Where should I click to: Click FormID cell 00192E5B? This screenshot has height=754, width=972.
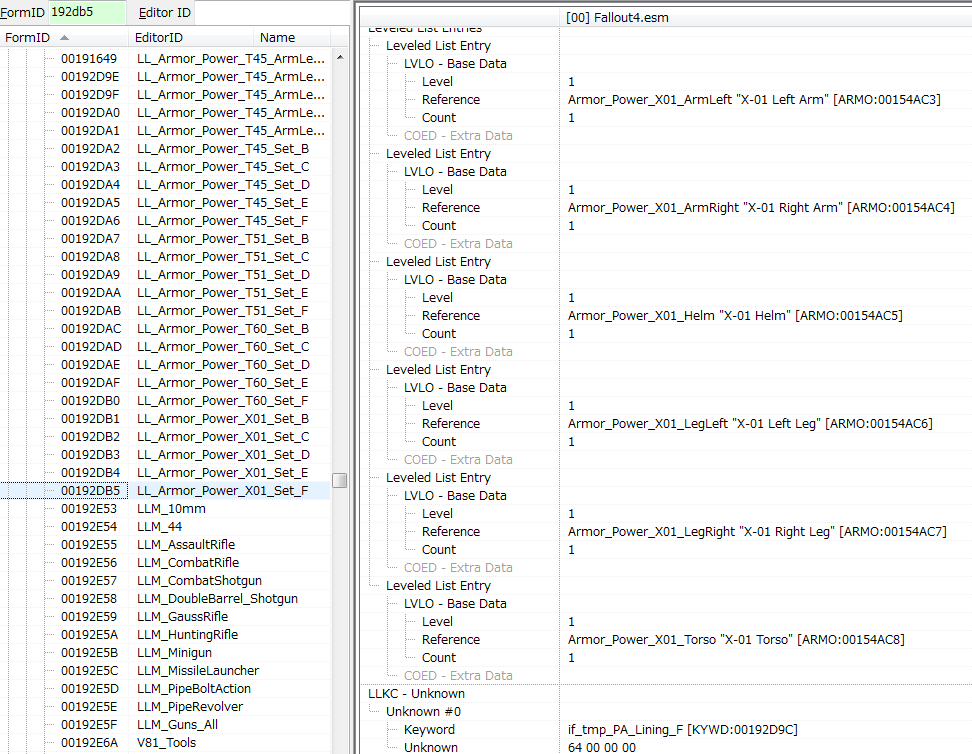coord(90,652)
